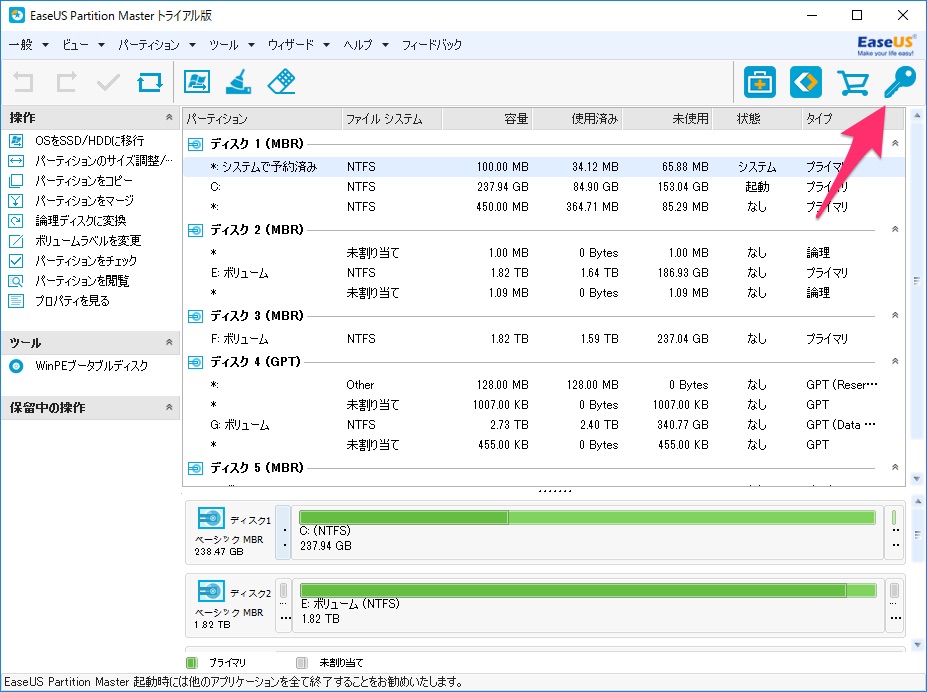The width and height of the screenshot is (927, 692).
Task: Open the パーティション menu
Action: click(x=157, y=45)
